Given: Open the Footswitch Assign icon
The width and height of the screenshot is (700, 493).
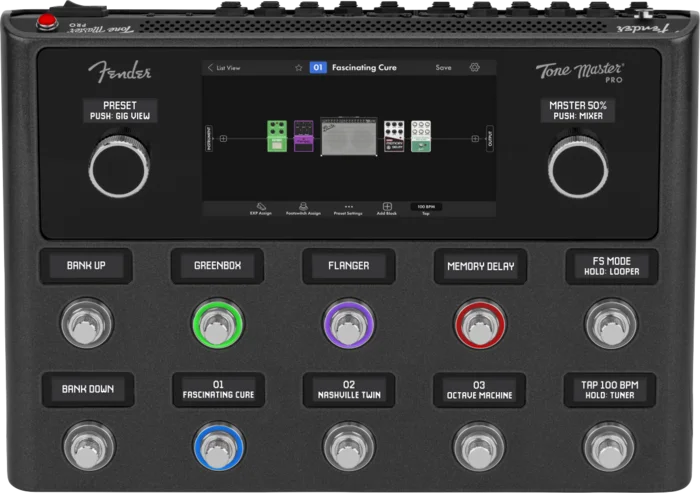Looking at the screenshot, I should tap(303, 206).
